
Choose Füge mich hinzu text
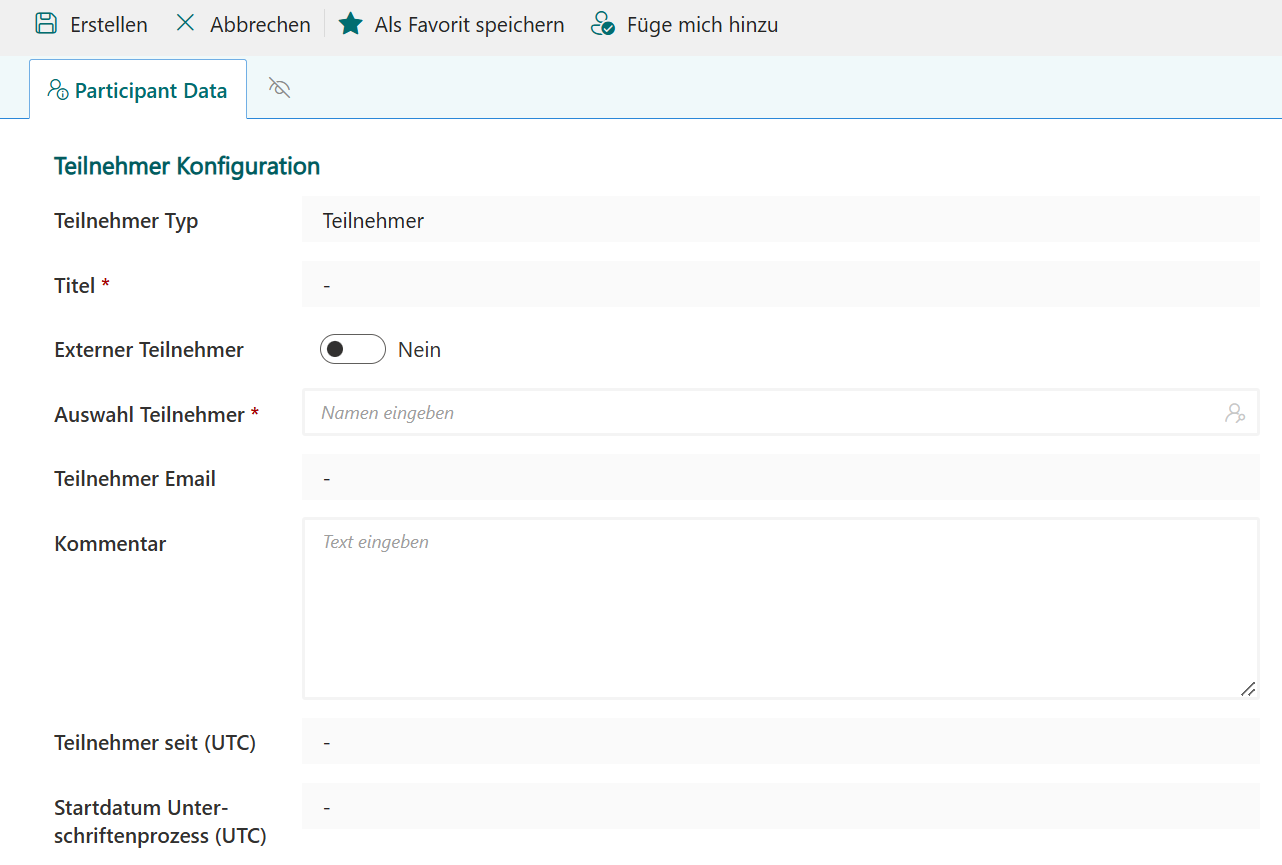702,25
